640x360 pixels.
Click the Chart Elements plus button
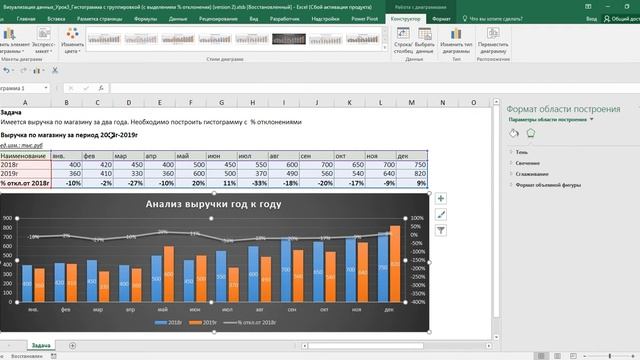(441, 198)
